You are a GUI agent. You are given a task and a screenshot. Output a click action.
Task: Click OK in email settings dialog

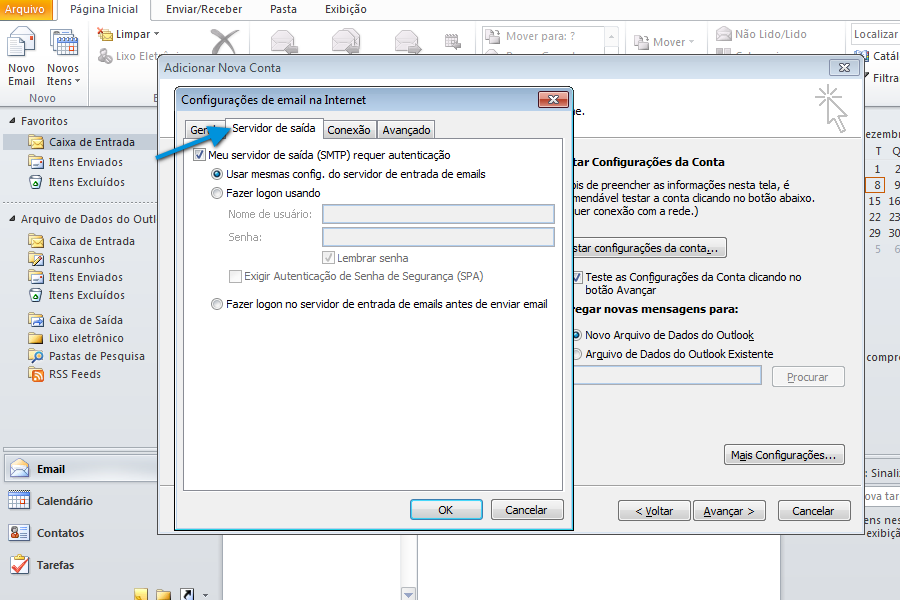click(446, 510)
